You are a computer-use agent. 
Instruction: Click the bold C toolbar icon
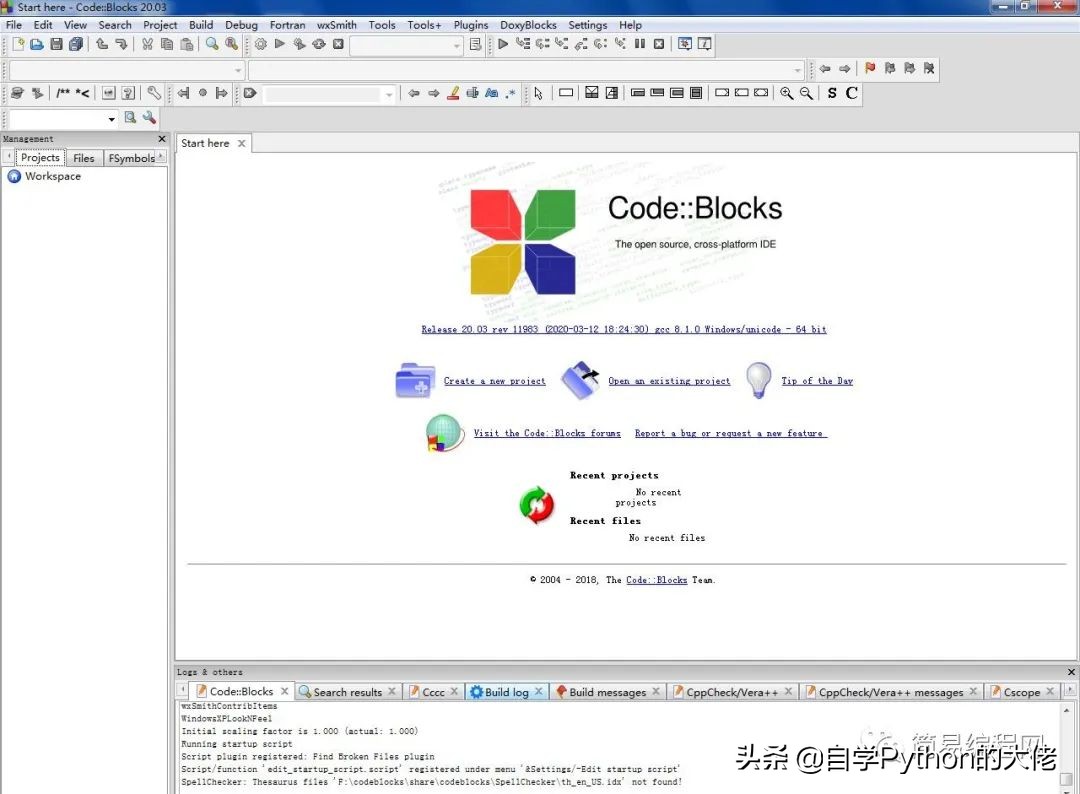pos(852,93)
